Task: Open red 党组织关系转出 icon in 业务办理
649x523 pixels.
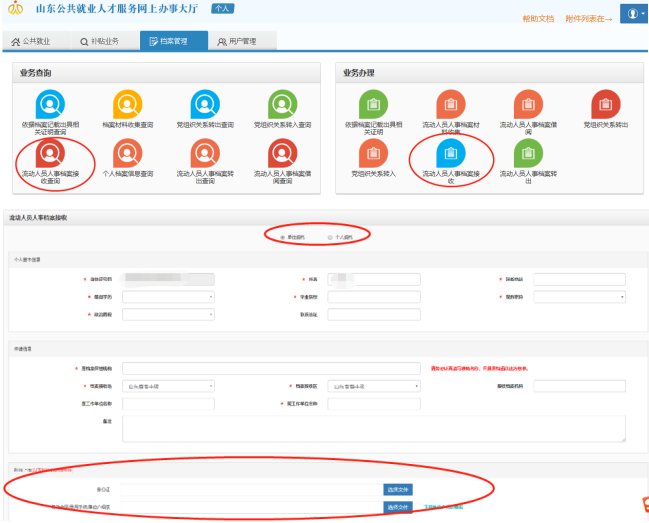Action: click(606, 103)
